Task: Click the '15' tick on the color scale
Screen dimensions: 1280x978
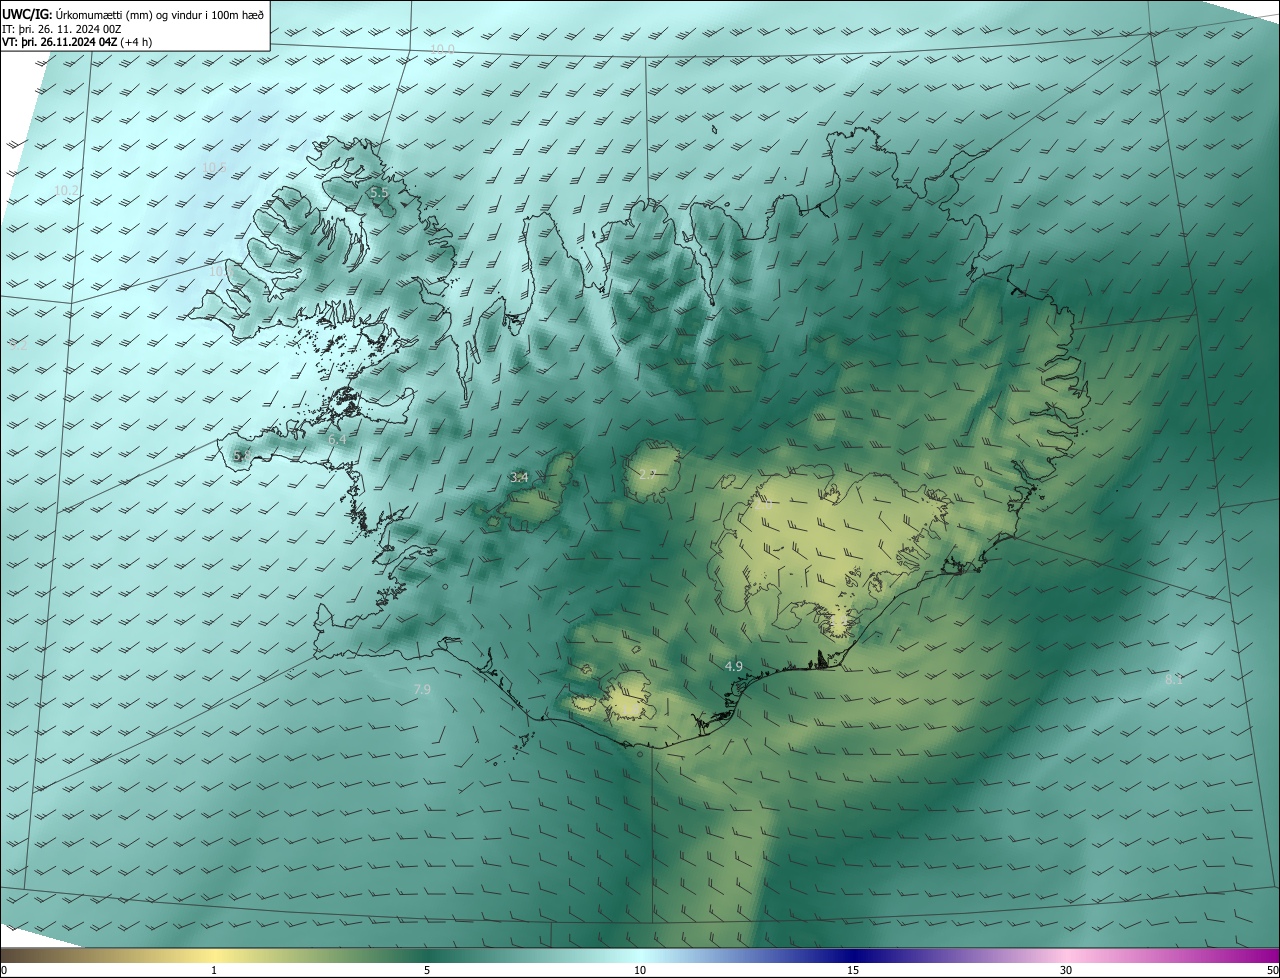Action: [x=853, y=970]
